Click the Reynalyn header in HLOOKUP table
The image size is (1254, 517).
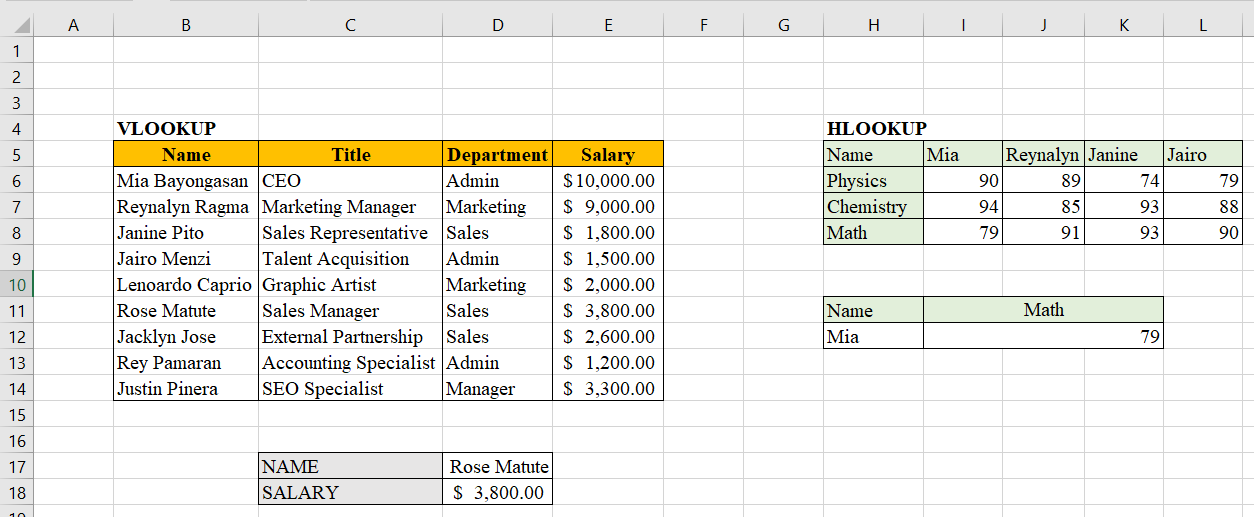1043,155
